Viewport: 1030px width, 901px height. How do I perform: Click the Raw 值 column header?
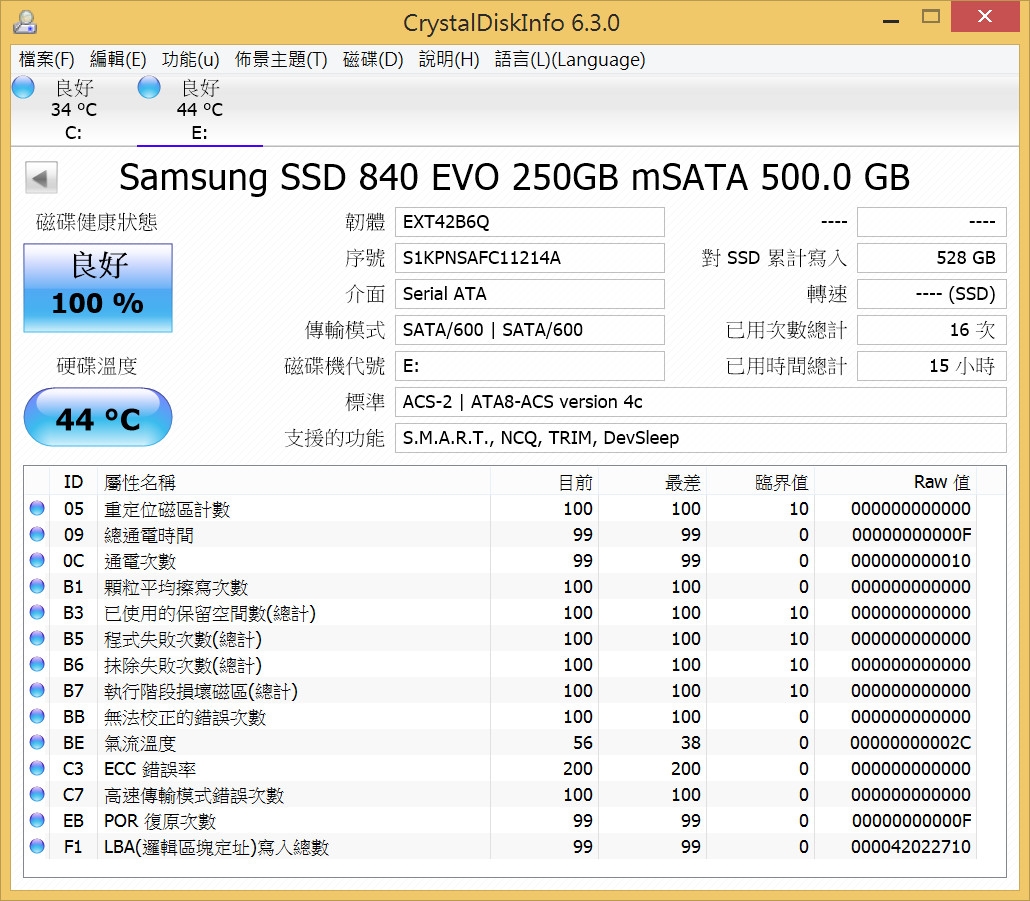pos(895,482)
